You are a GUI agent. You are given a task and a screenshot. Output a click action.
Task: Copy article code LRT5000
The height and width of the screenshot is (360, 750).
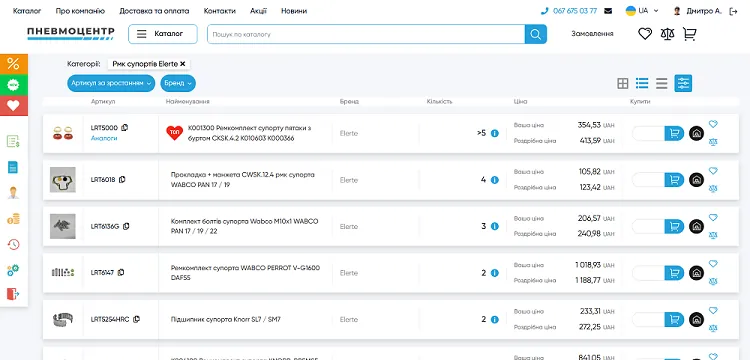125,128
